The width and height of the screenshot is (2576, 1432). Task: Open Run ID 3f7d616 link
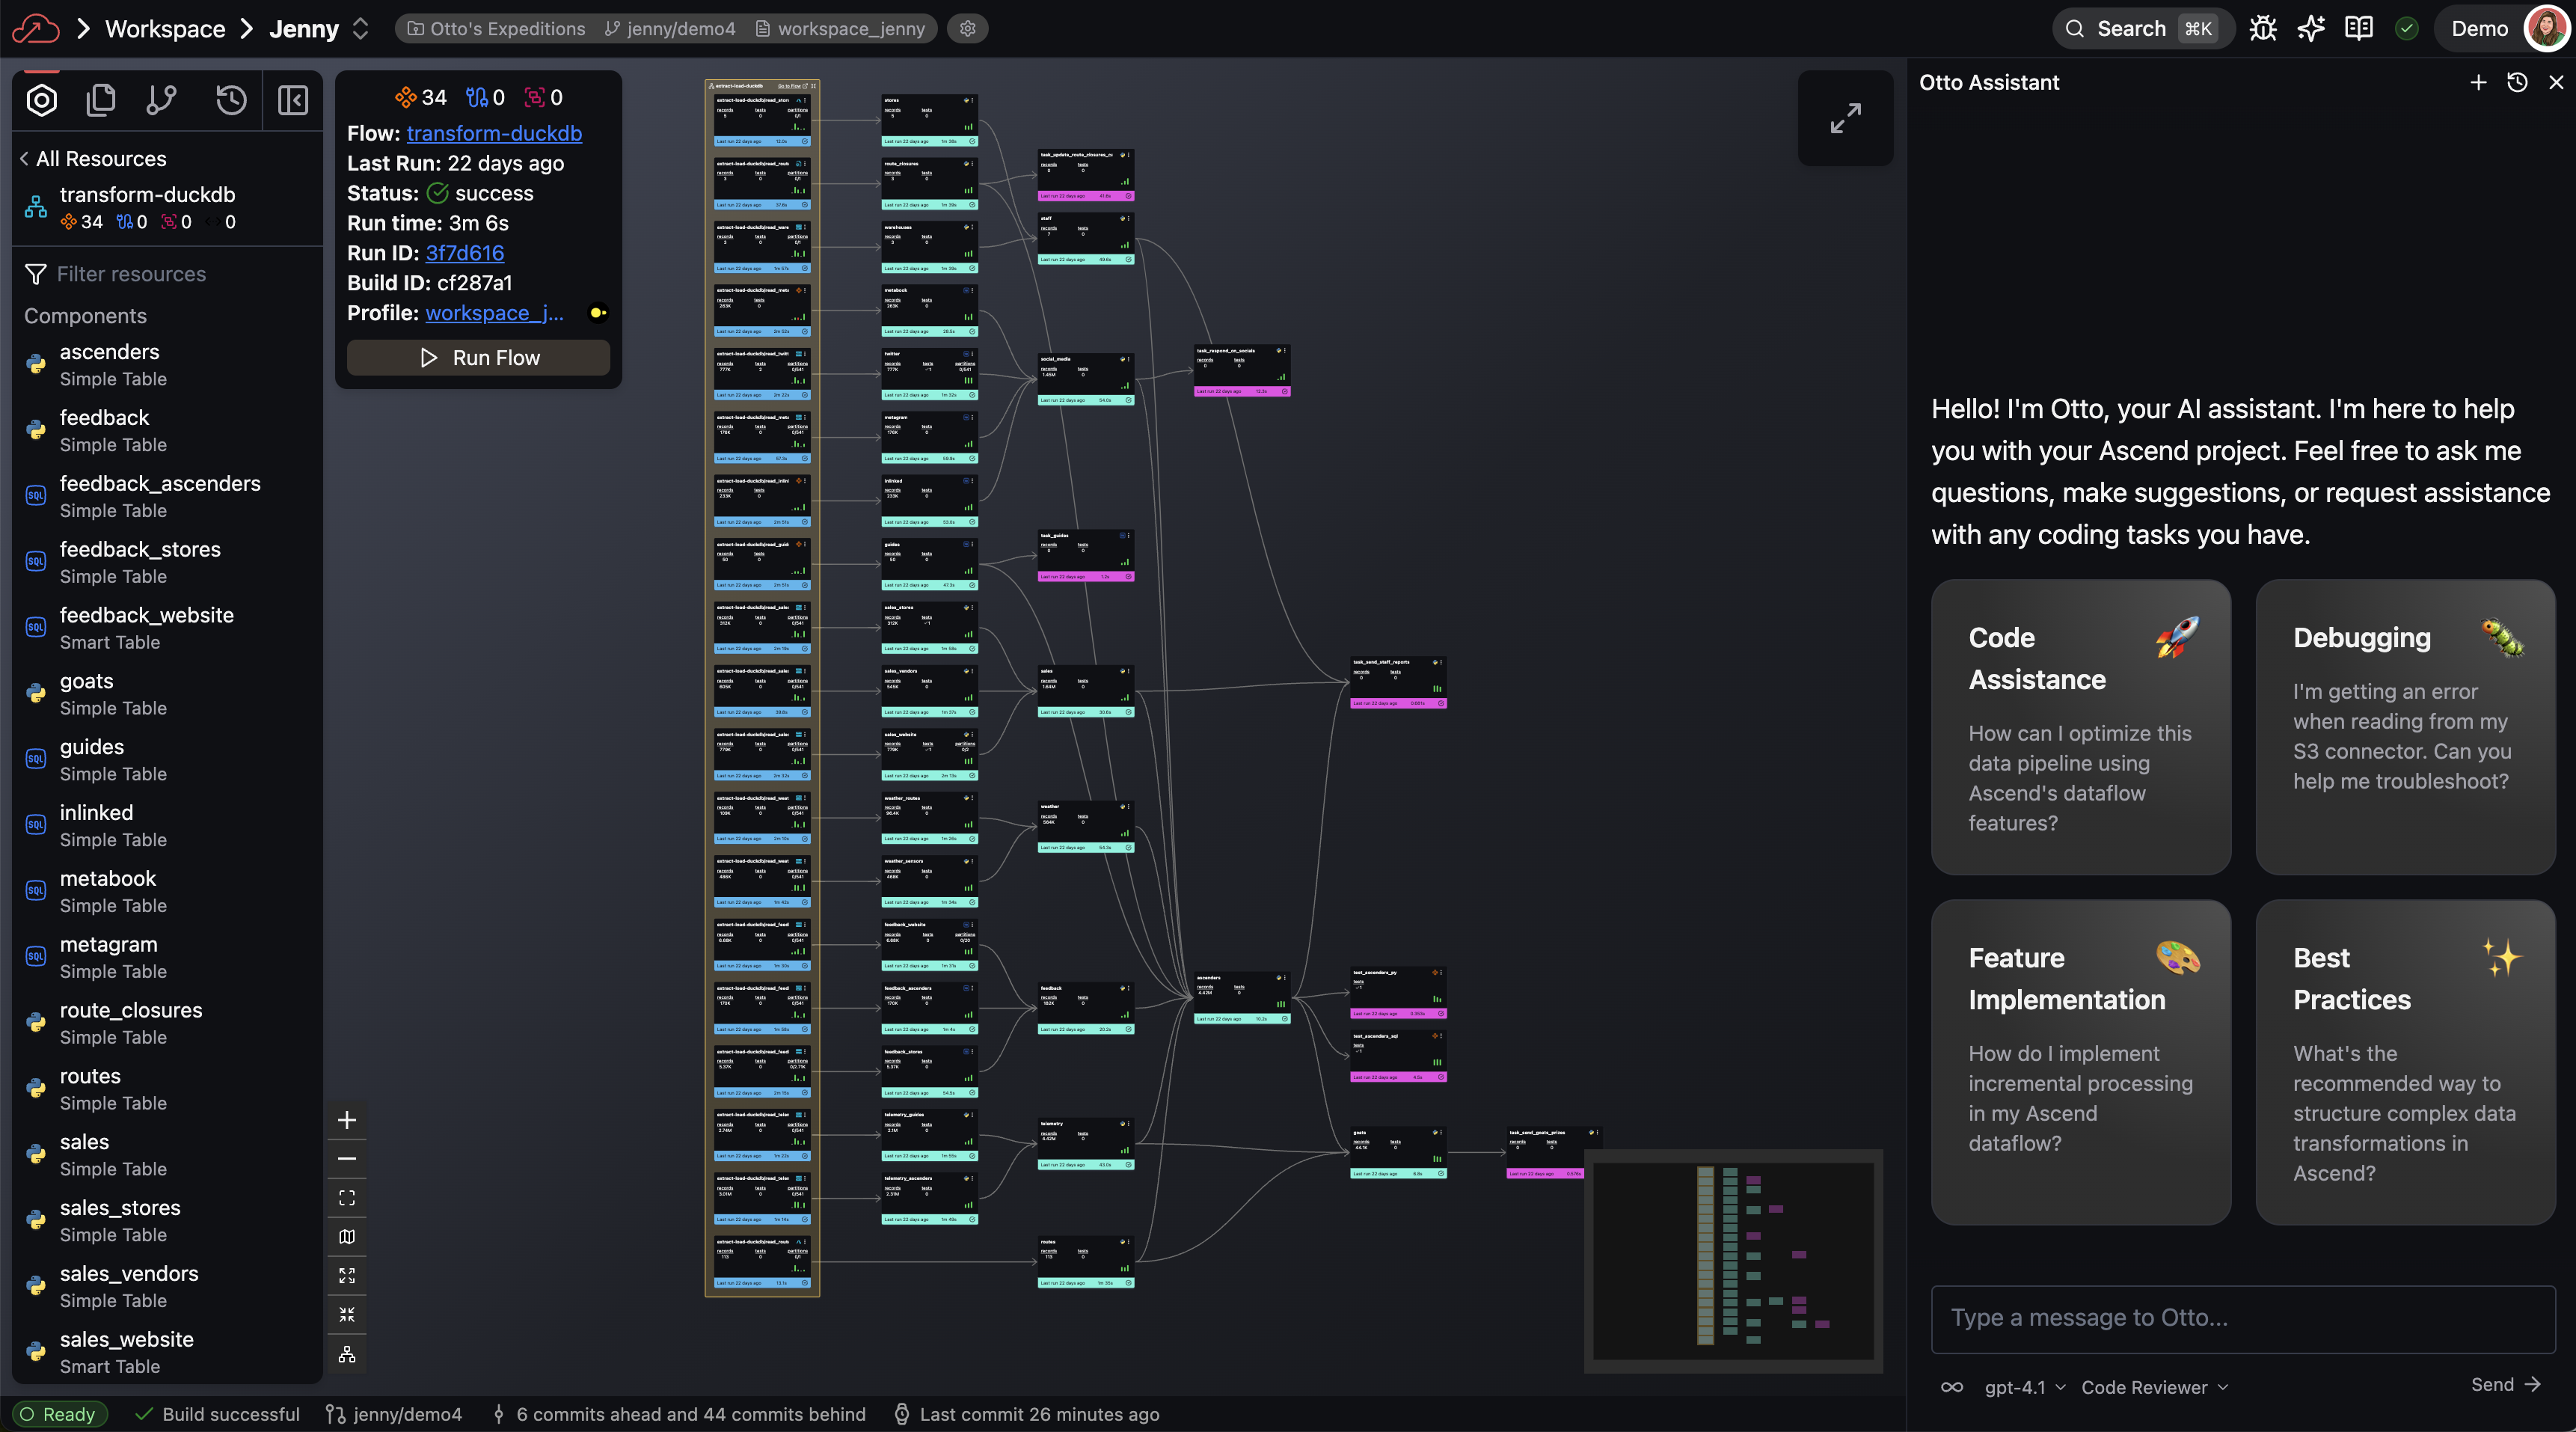click(464, 253)
